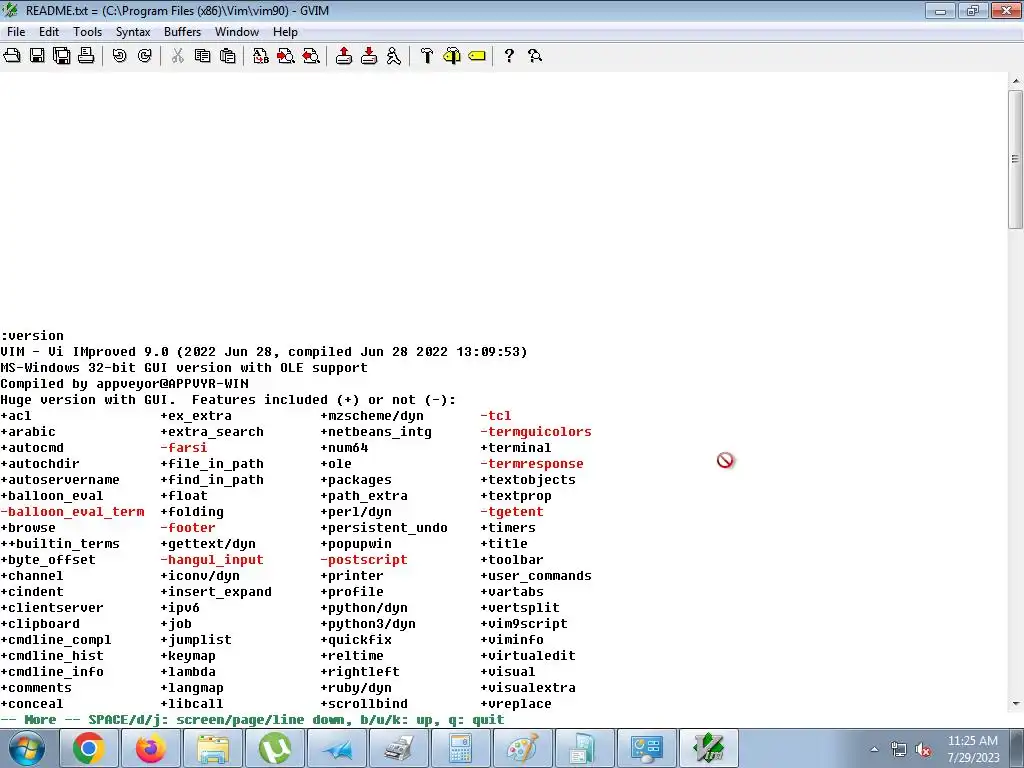Click the '+persistent_undo' feature entry
Viewport: 1024px width, 768px height.
384,528
